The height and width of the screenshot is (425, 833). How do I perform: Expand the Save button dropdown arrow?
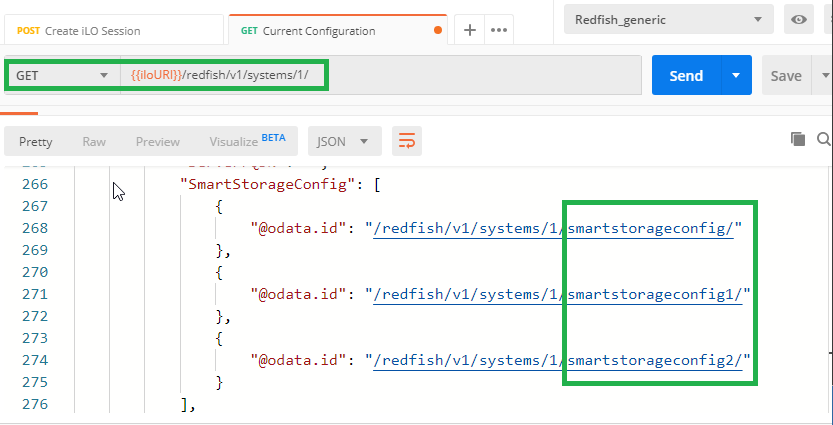tap(826, 75)
